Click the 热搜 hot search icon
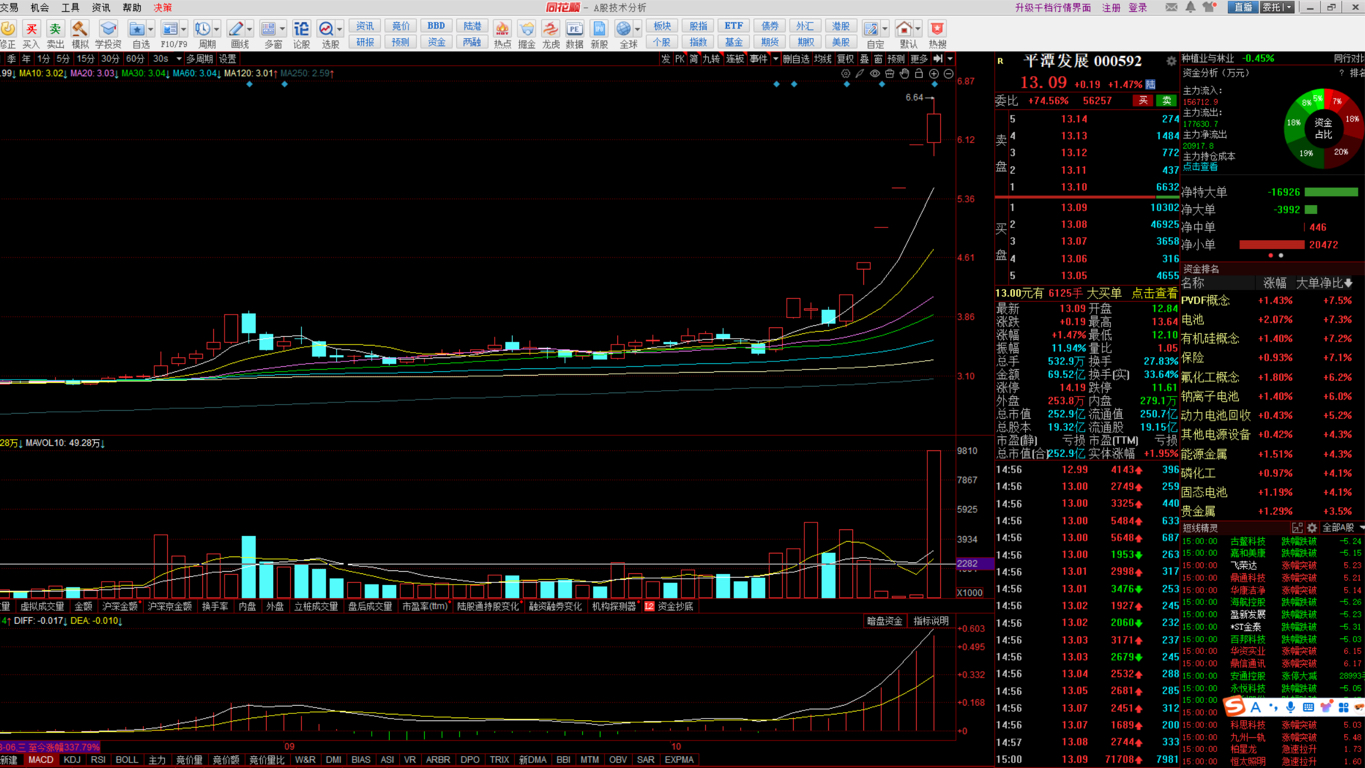1365x768 pixels. click(937, 33)
